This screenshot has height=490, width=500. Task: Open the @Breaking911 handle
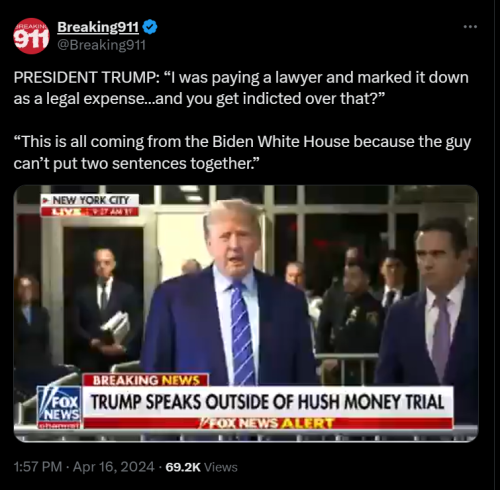(x=102, y=45)
